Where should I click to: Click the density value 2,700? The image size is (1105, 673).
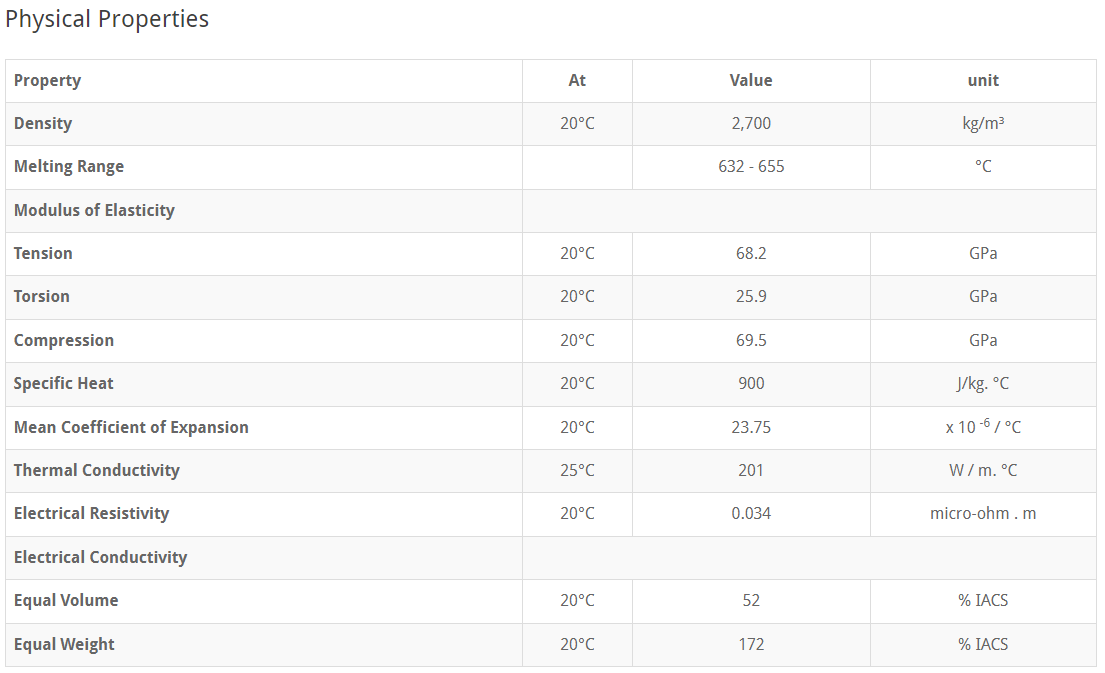[751, 123]
